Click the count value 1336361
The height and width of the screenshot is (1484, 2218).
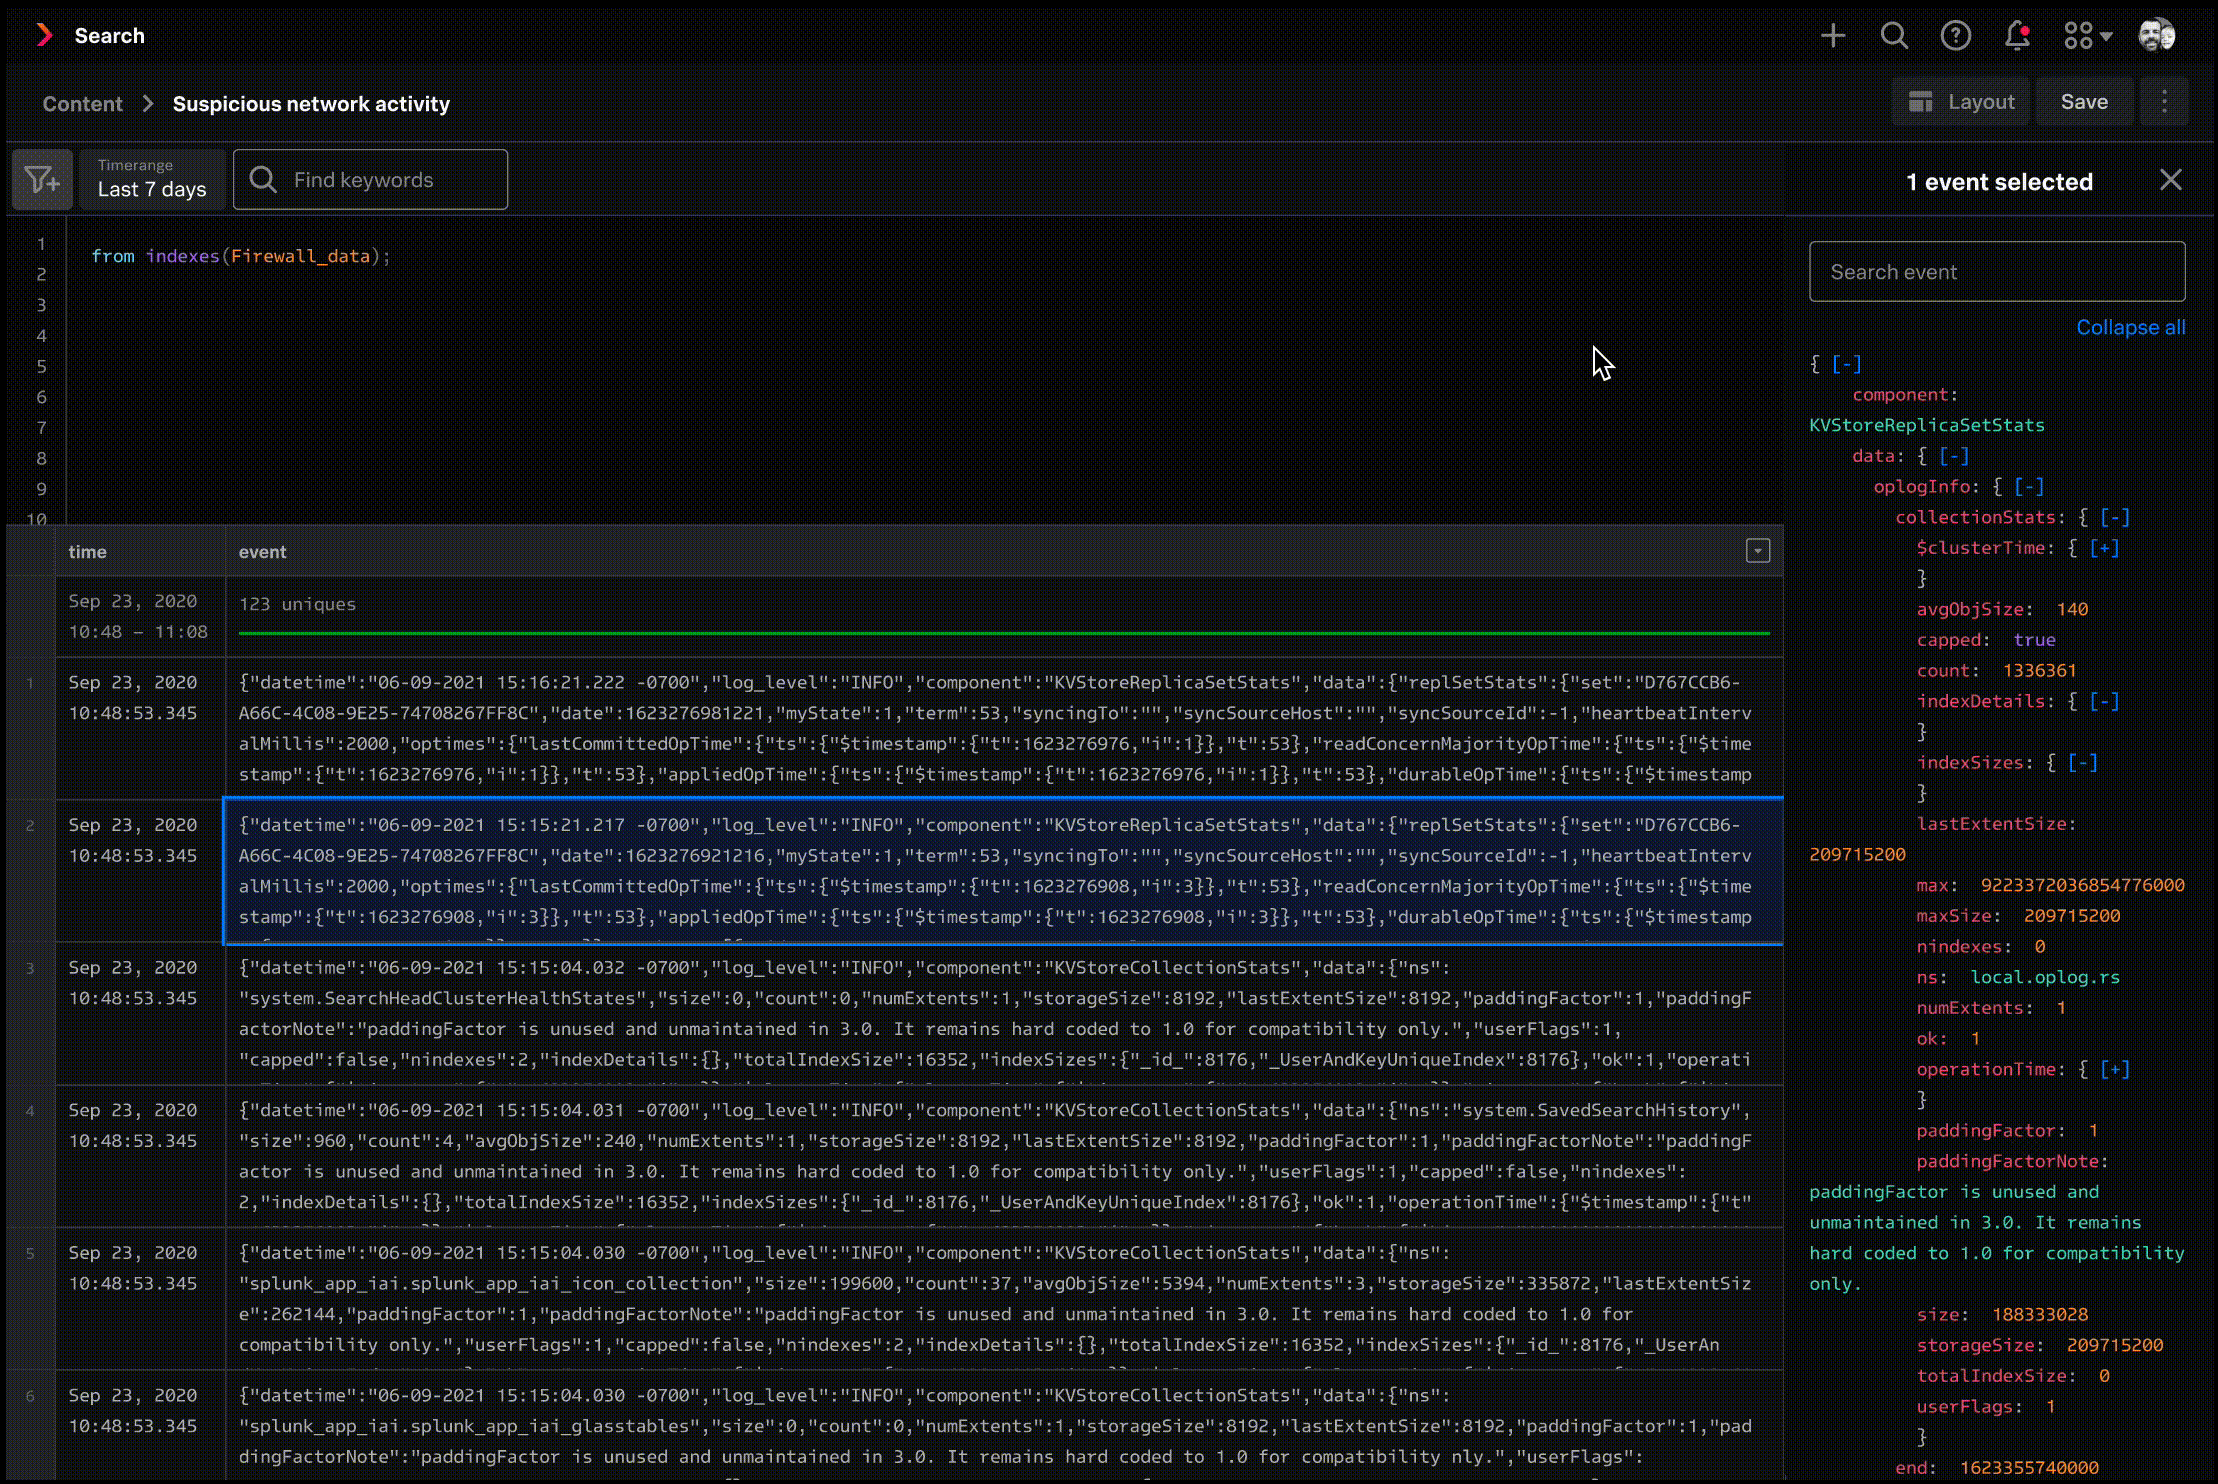tap(2039, 671)
